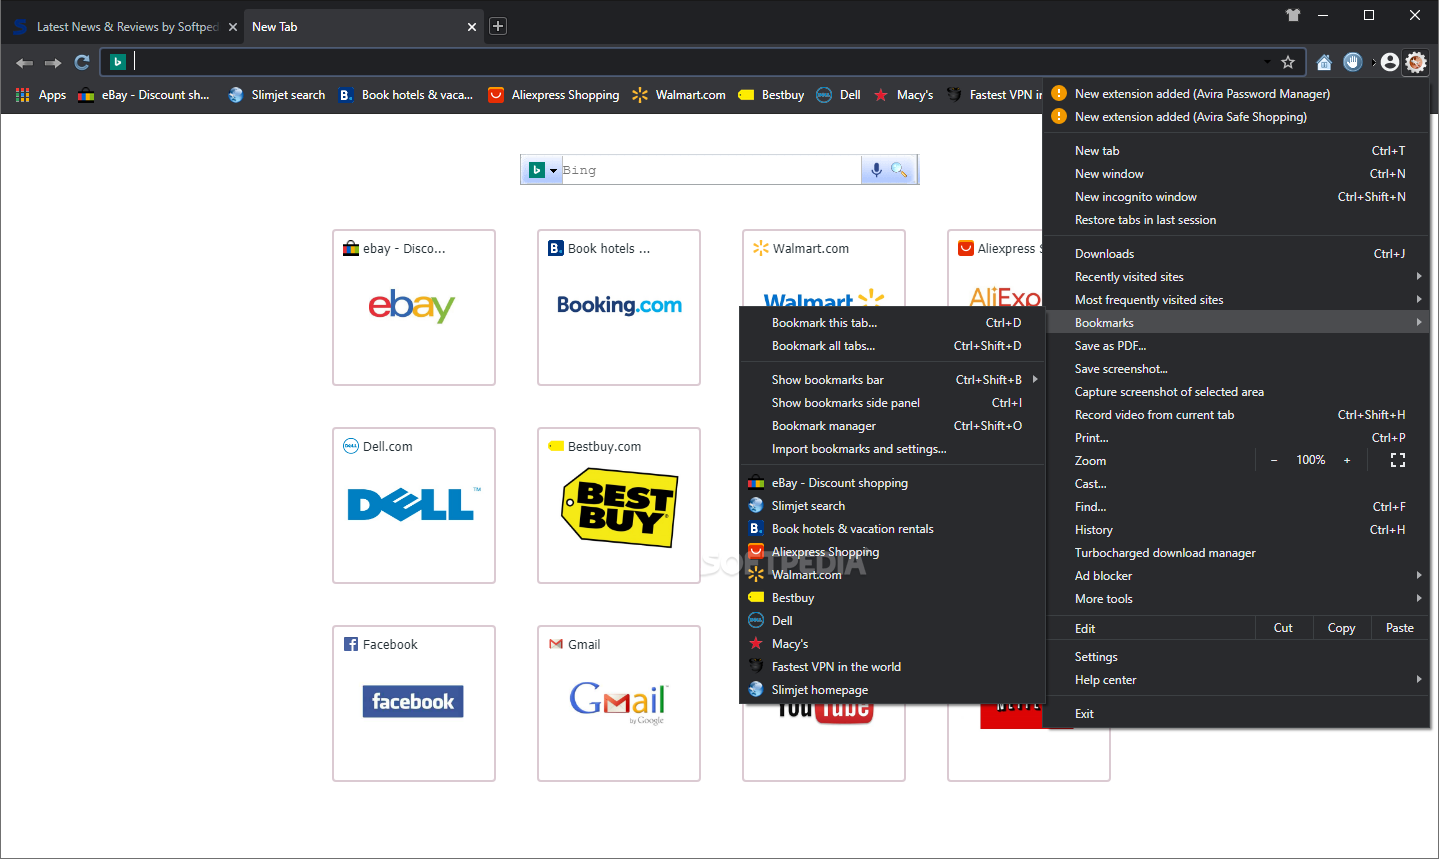Open eBay bookmark in bookmarks bar
This screenshot has height=859, width=1439.
point(144,95)
